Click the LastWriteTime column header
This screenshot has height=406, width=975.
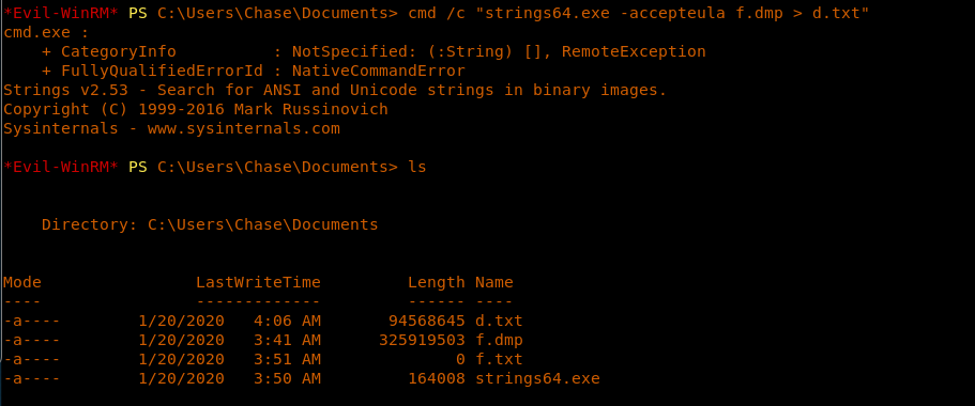[258, 283]
